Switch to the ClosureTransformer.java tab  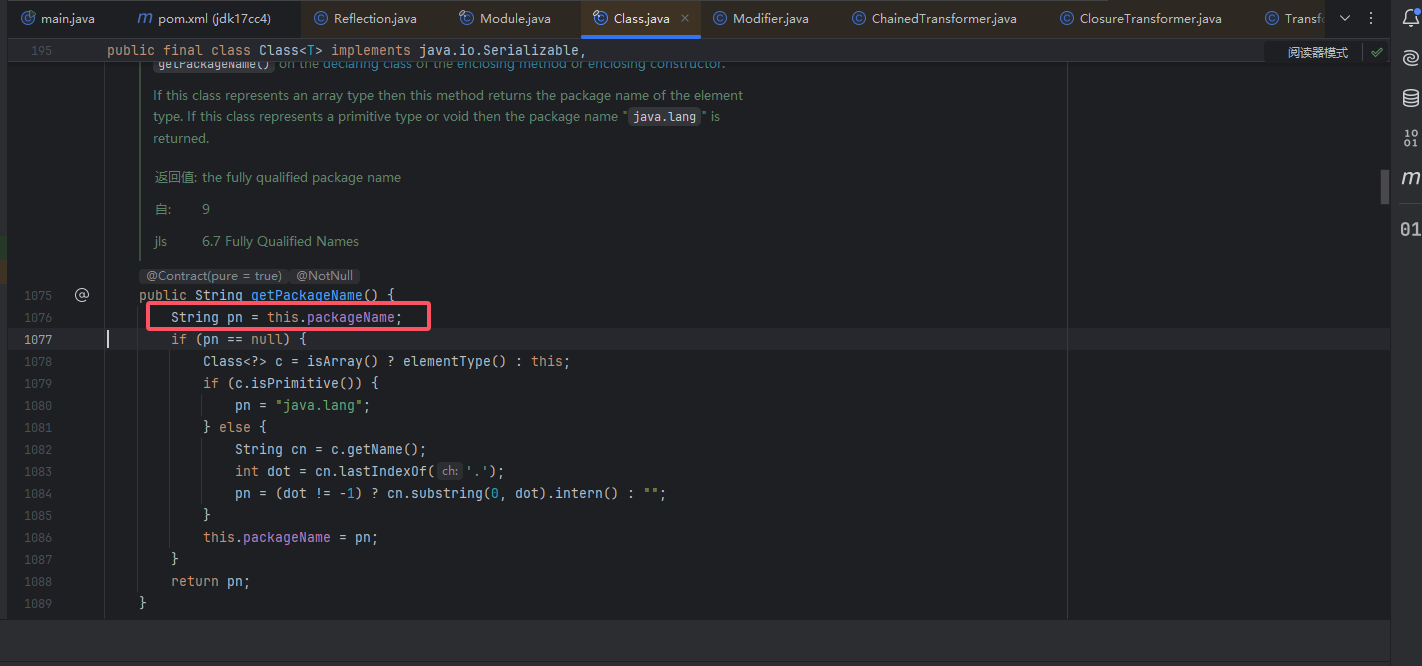1140,18
